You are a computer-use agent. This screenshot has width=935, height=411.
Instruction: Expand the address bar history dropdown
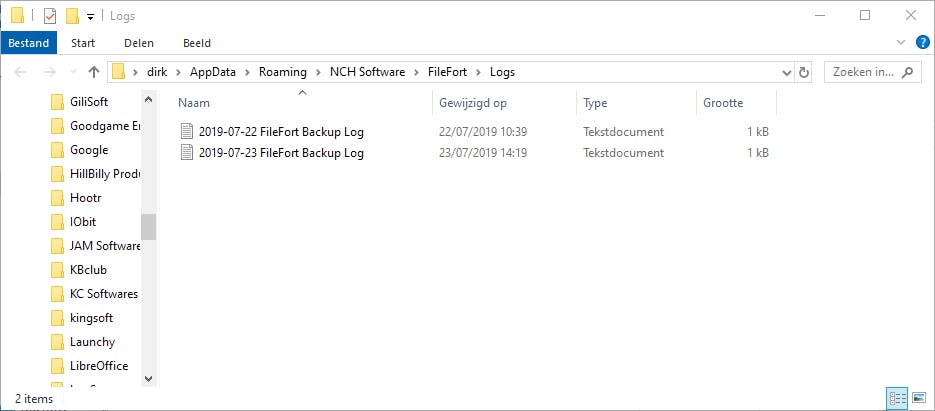point(785,72)
